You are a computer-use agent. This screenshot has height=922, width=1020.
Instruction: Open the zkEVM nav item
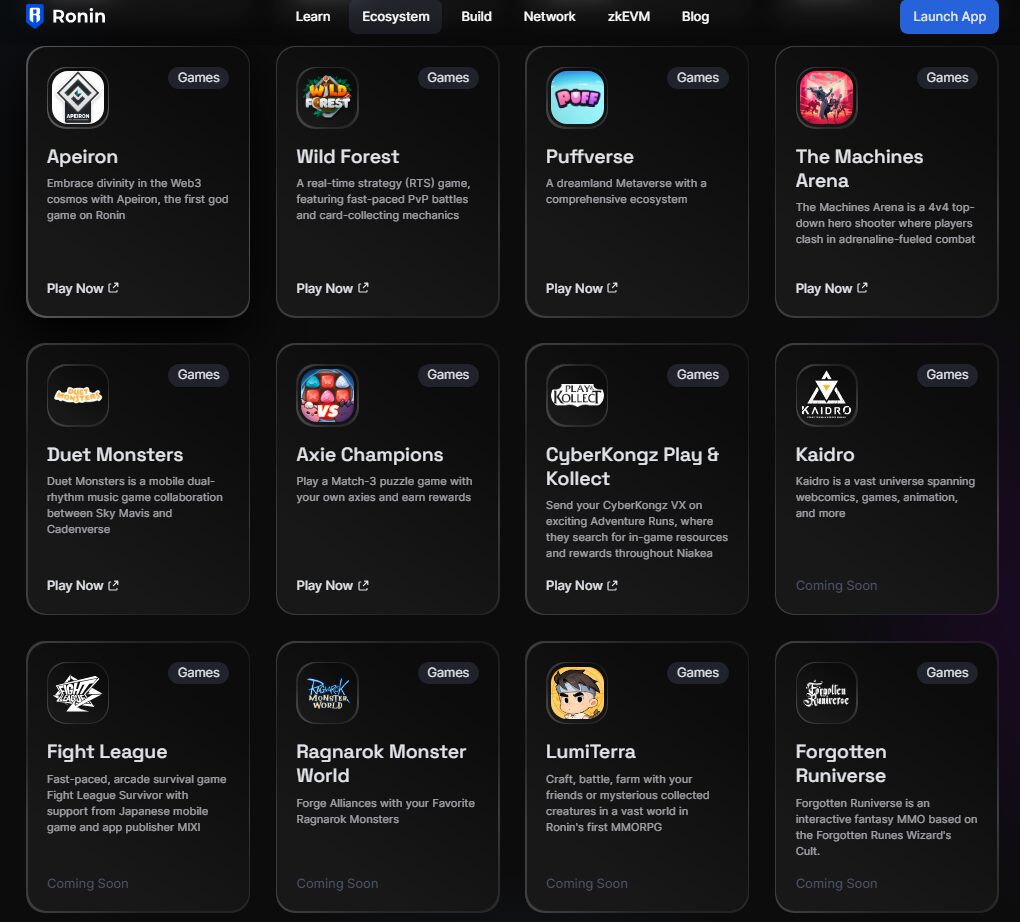point(628,16)
